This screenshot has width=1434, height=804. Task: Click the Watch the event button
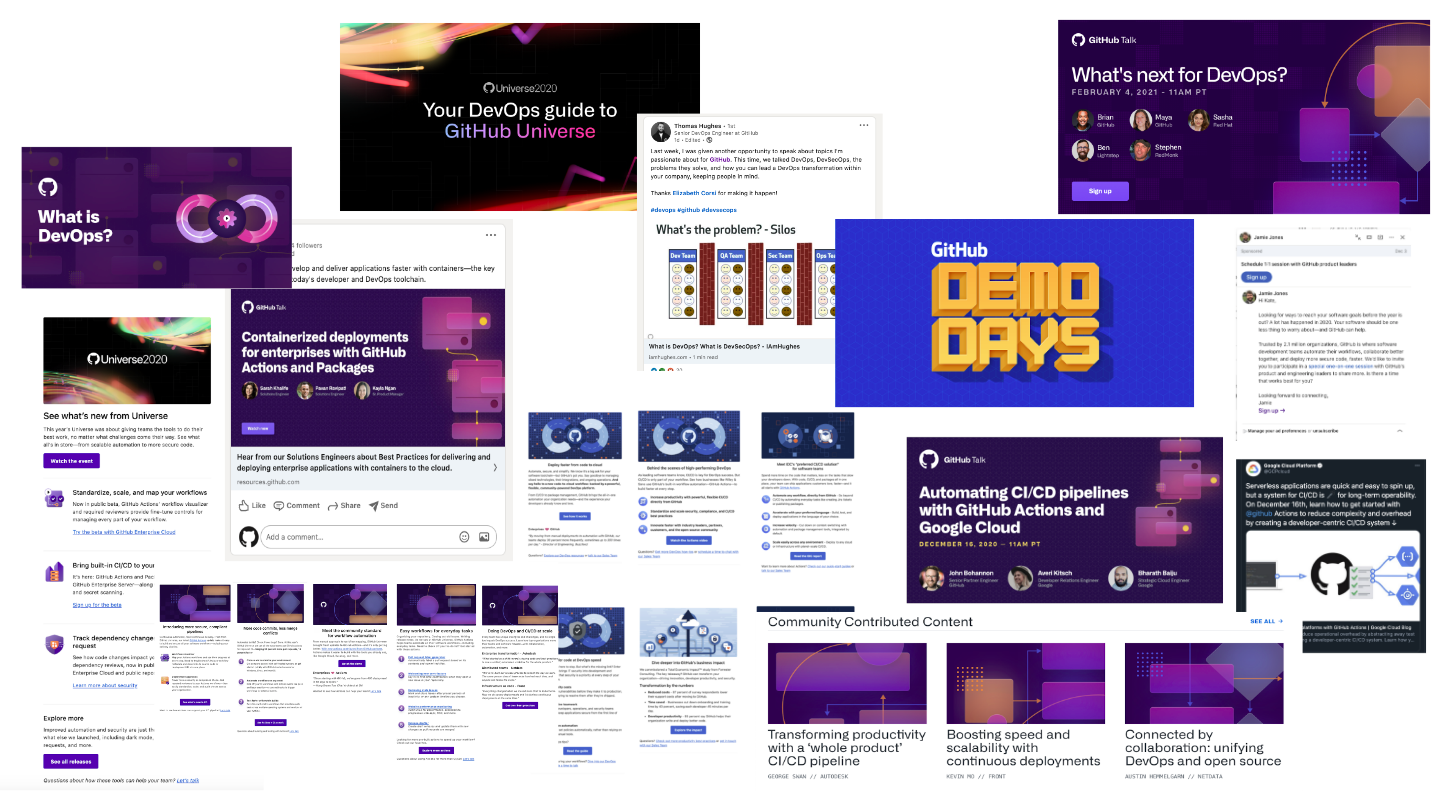click(71, 461)
